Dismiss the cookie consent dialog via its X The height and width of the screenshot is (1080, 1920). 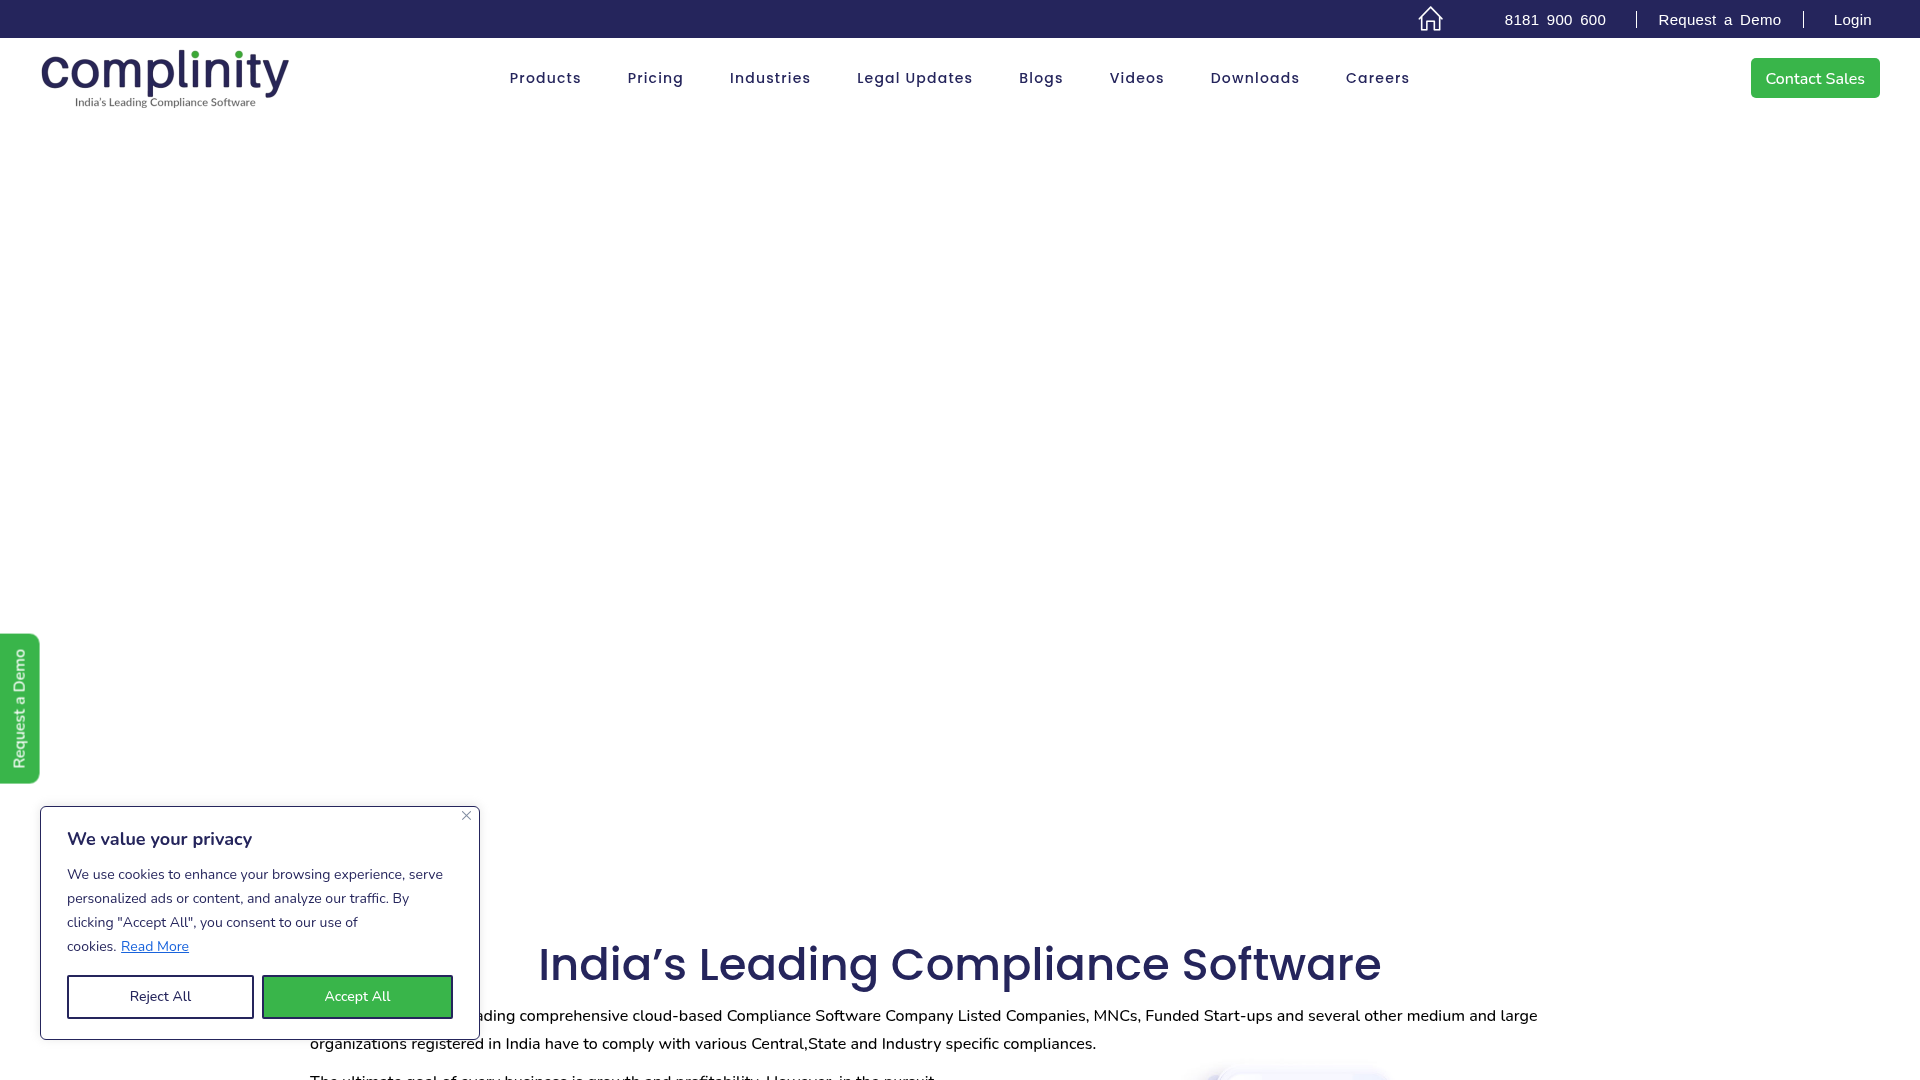(x=466, y=816)
